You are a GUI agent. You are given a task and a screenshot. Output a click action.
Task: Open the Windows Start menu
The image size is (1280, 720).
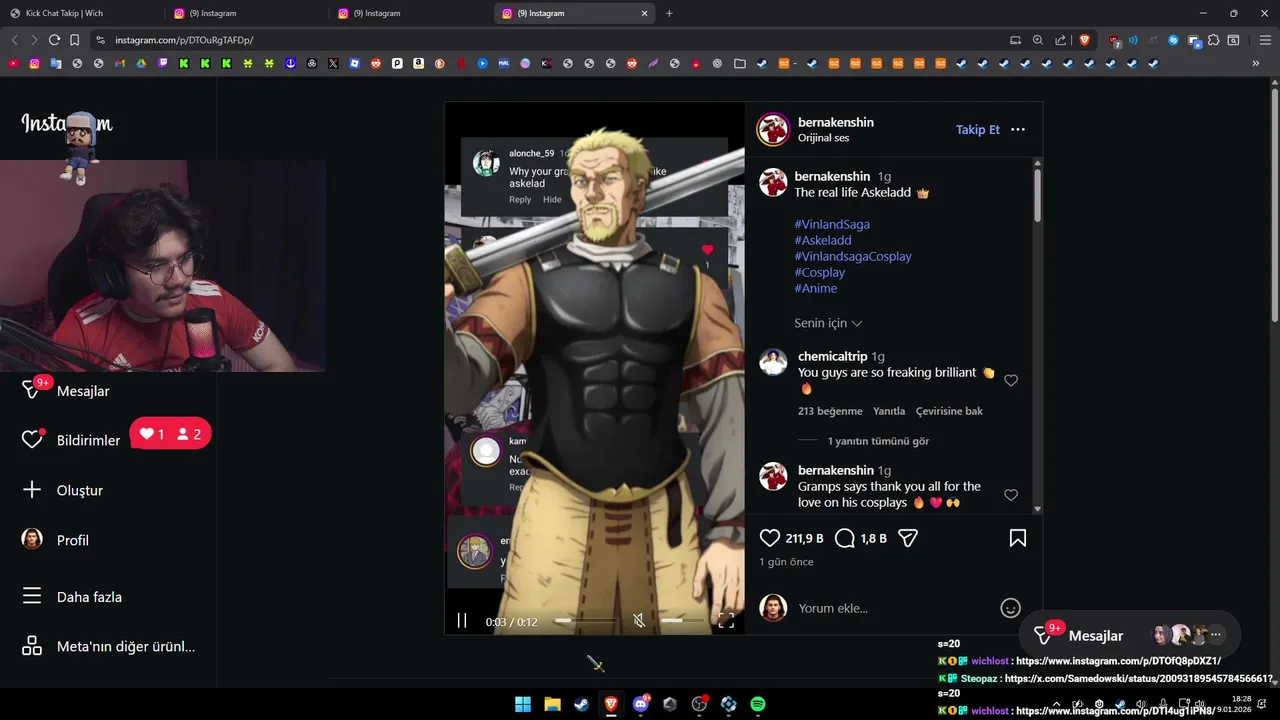click(523, 704)
